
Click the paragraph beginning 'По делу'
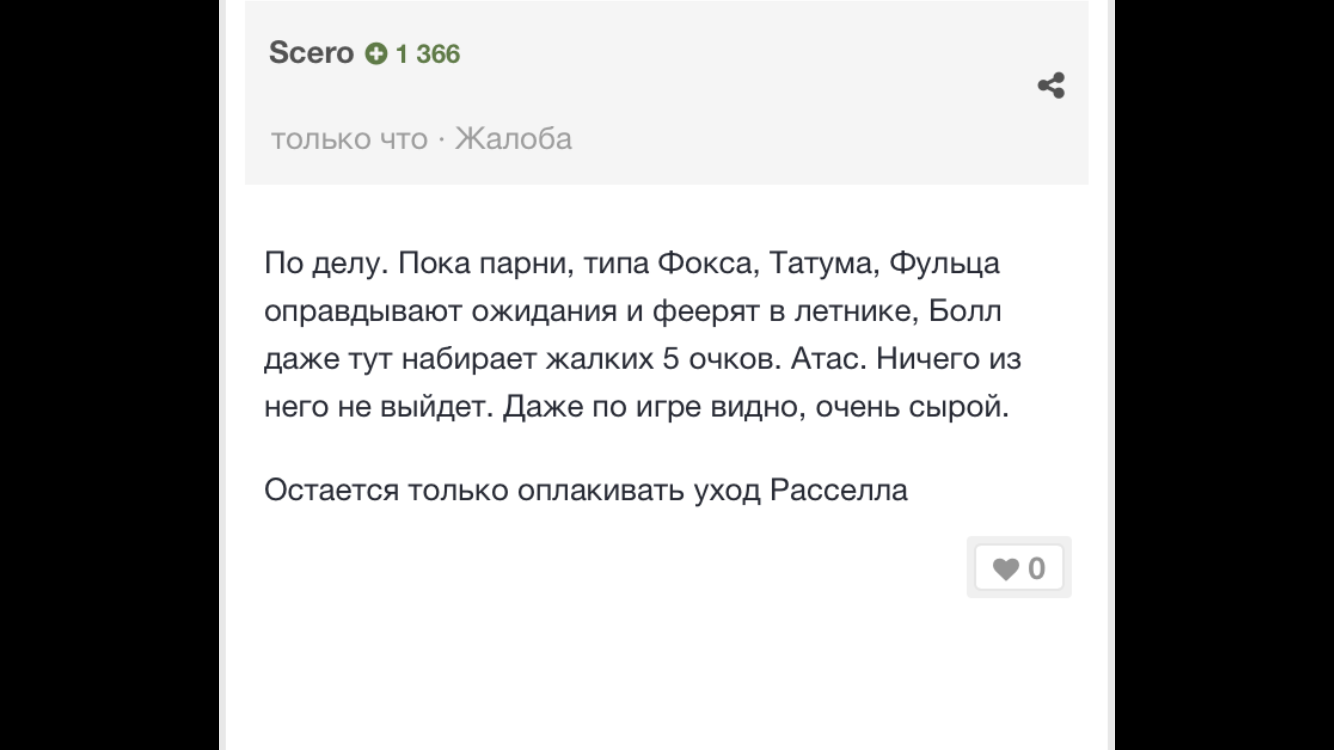(642, 336)
